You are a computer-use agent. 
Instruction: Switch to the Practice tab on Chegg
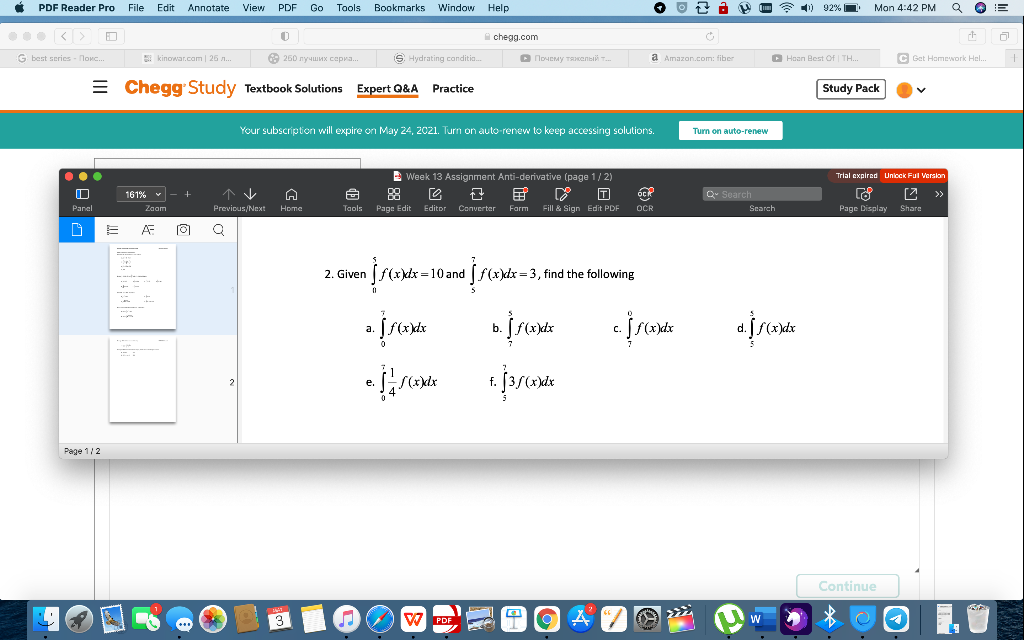click(453, 88)
